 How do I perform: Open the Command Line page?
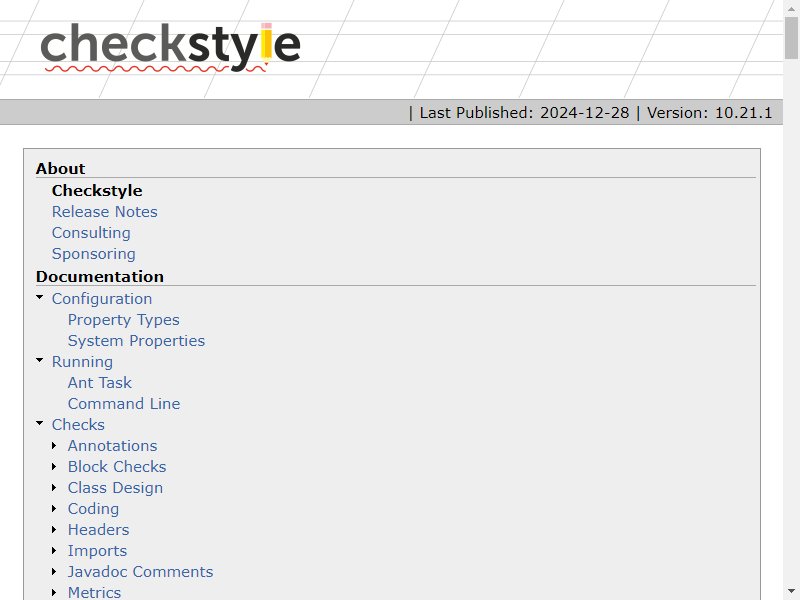click(124, 404)
